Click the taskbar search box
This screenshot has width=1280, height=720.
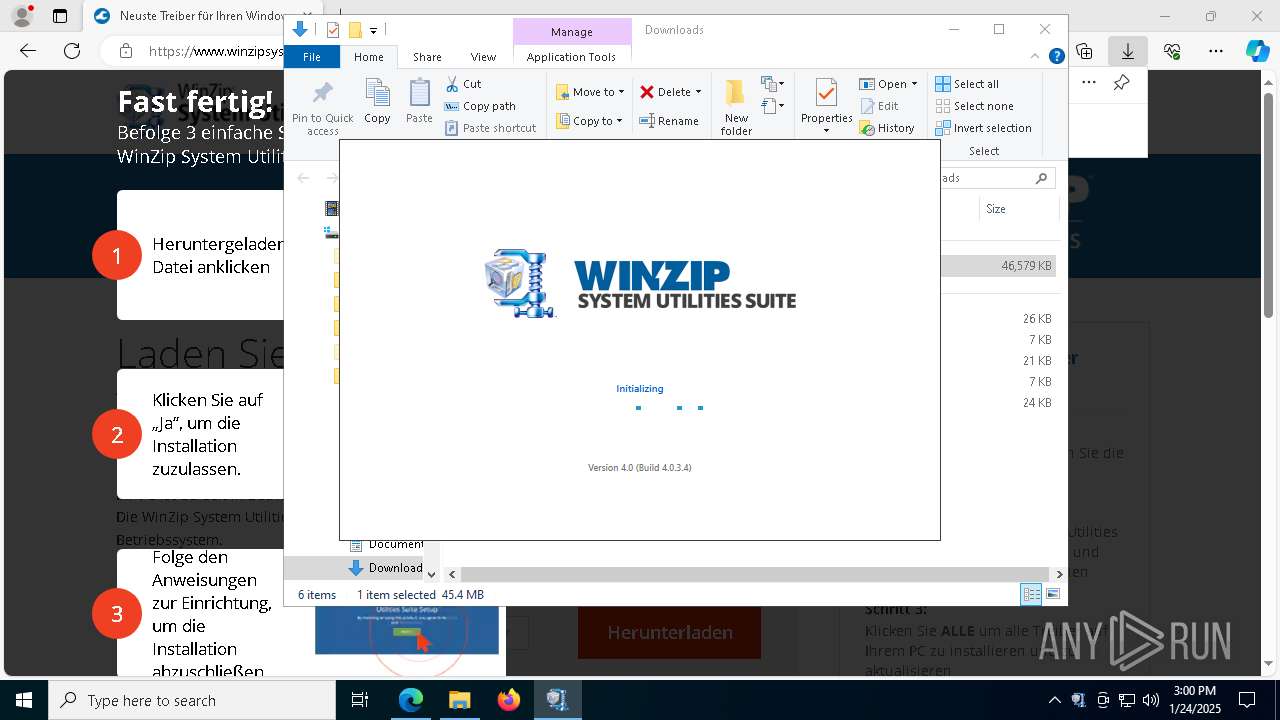pos(191,700)
